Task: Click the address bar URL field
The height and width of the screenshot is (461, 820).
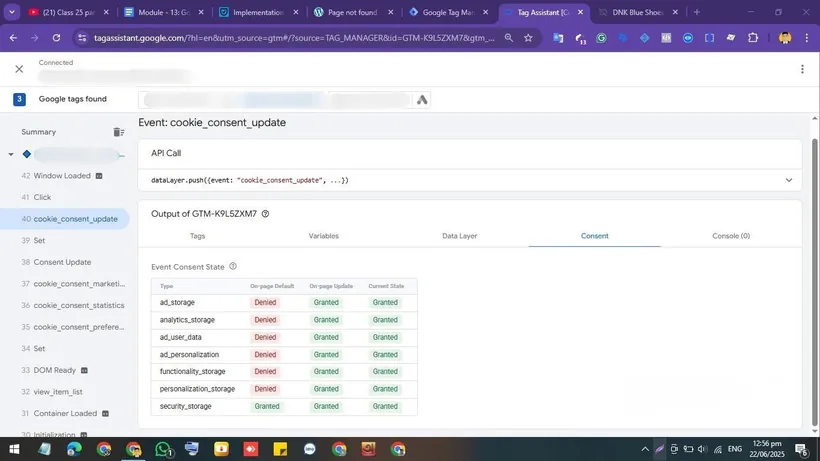Action: click(293, 38)
